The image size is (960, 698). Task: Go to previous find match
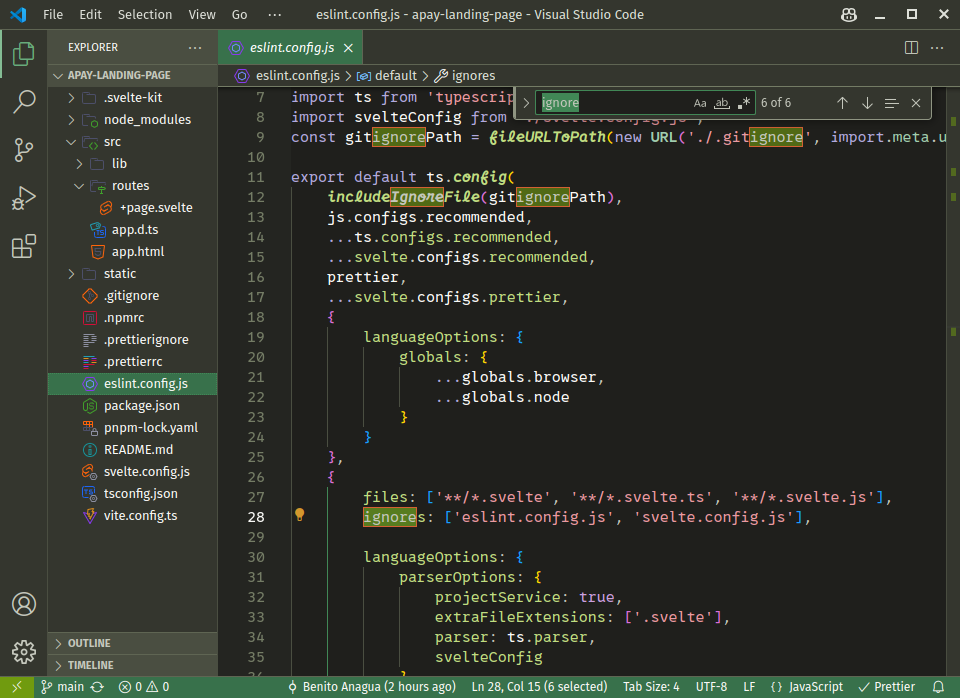click(842, 103)
